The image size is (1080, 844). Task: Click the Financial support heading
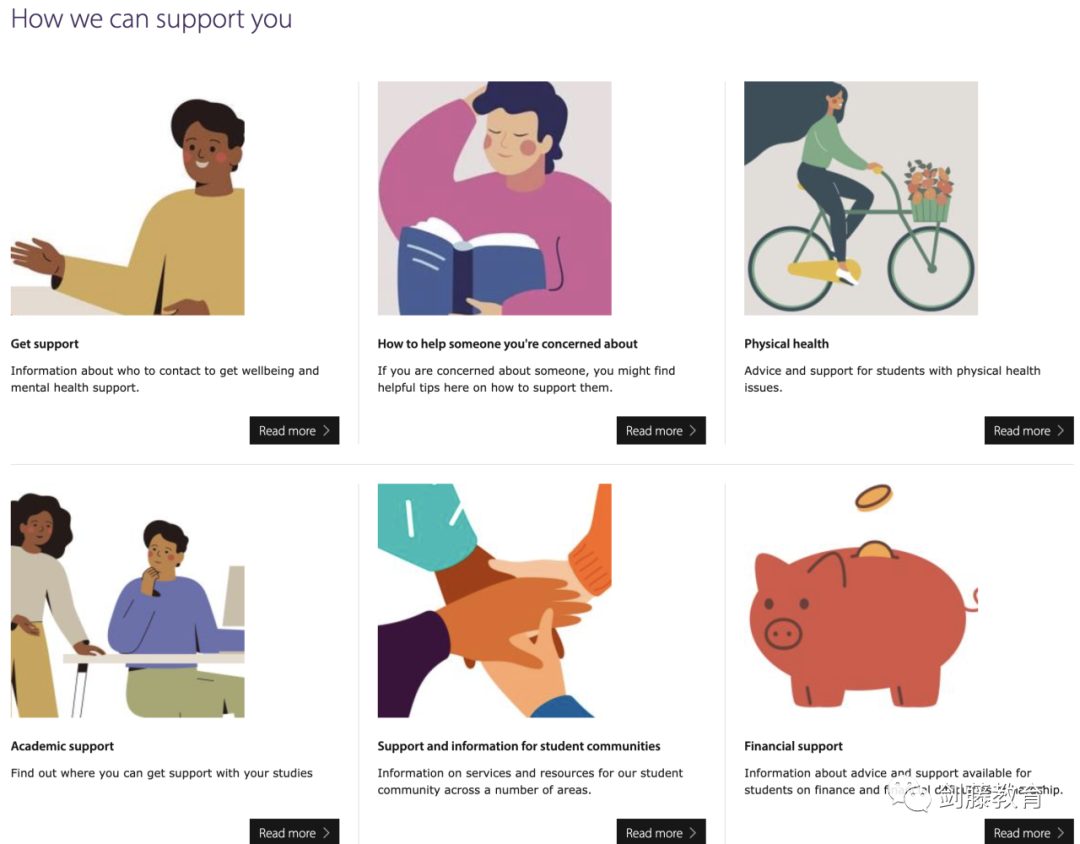pos(793,746)
